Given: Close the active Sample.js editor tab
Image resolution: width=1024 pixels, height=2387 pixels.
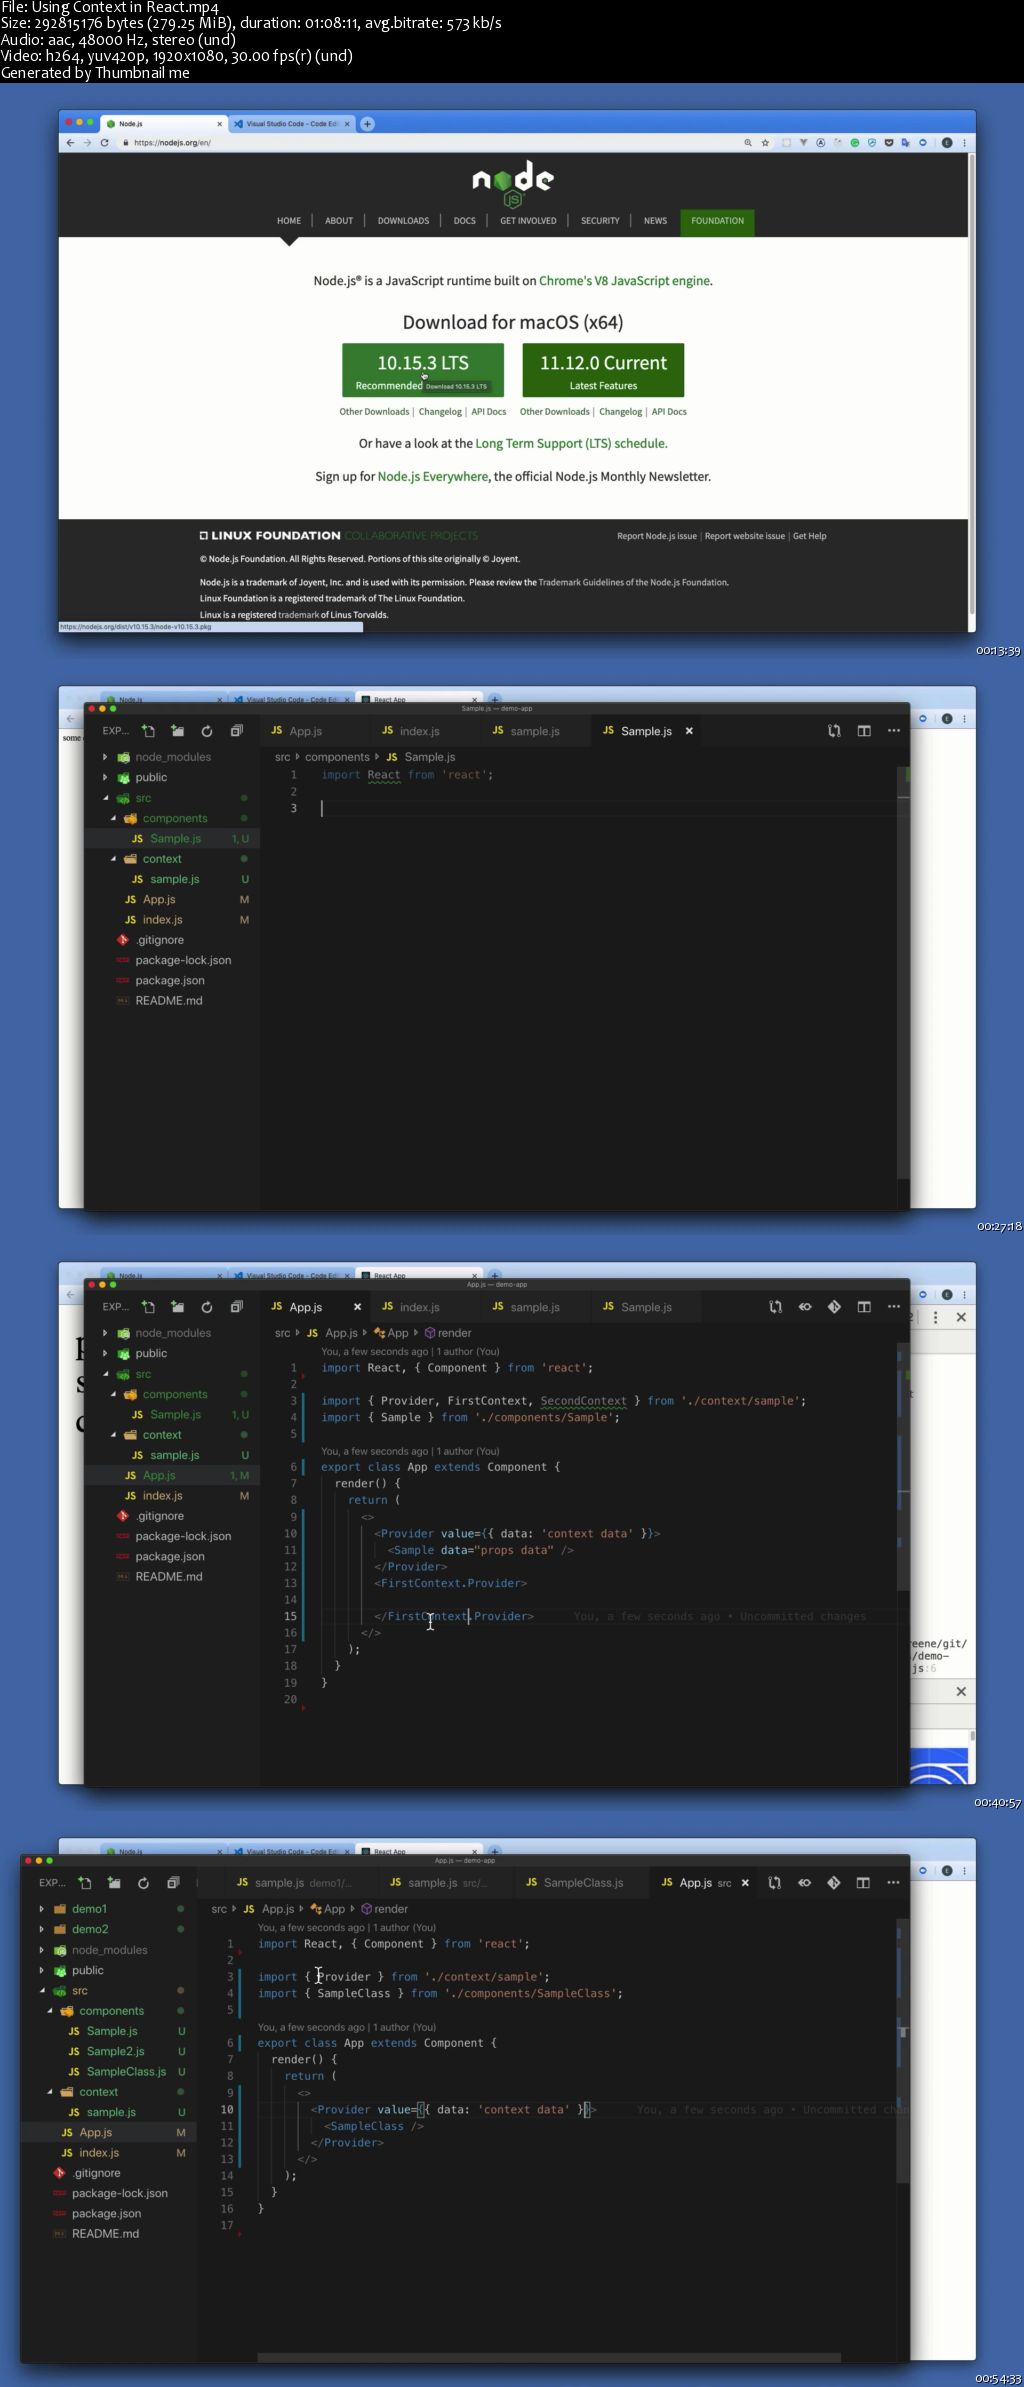Looking at the screenshot, I should tap(689, 731).
